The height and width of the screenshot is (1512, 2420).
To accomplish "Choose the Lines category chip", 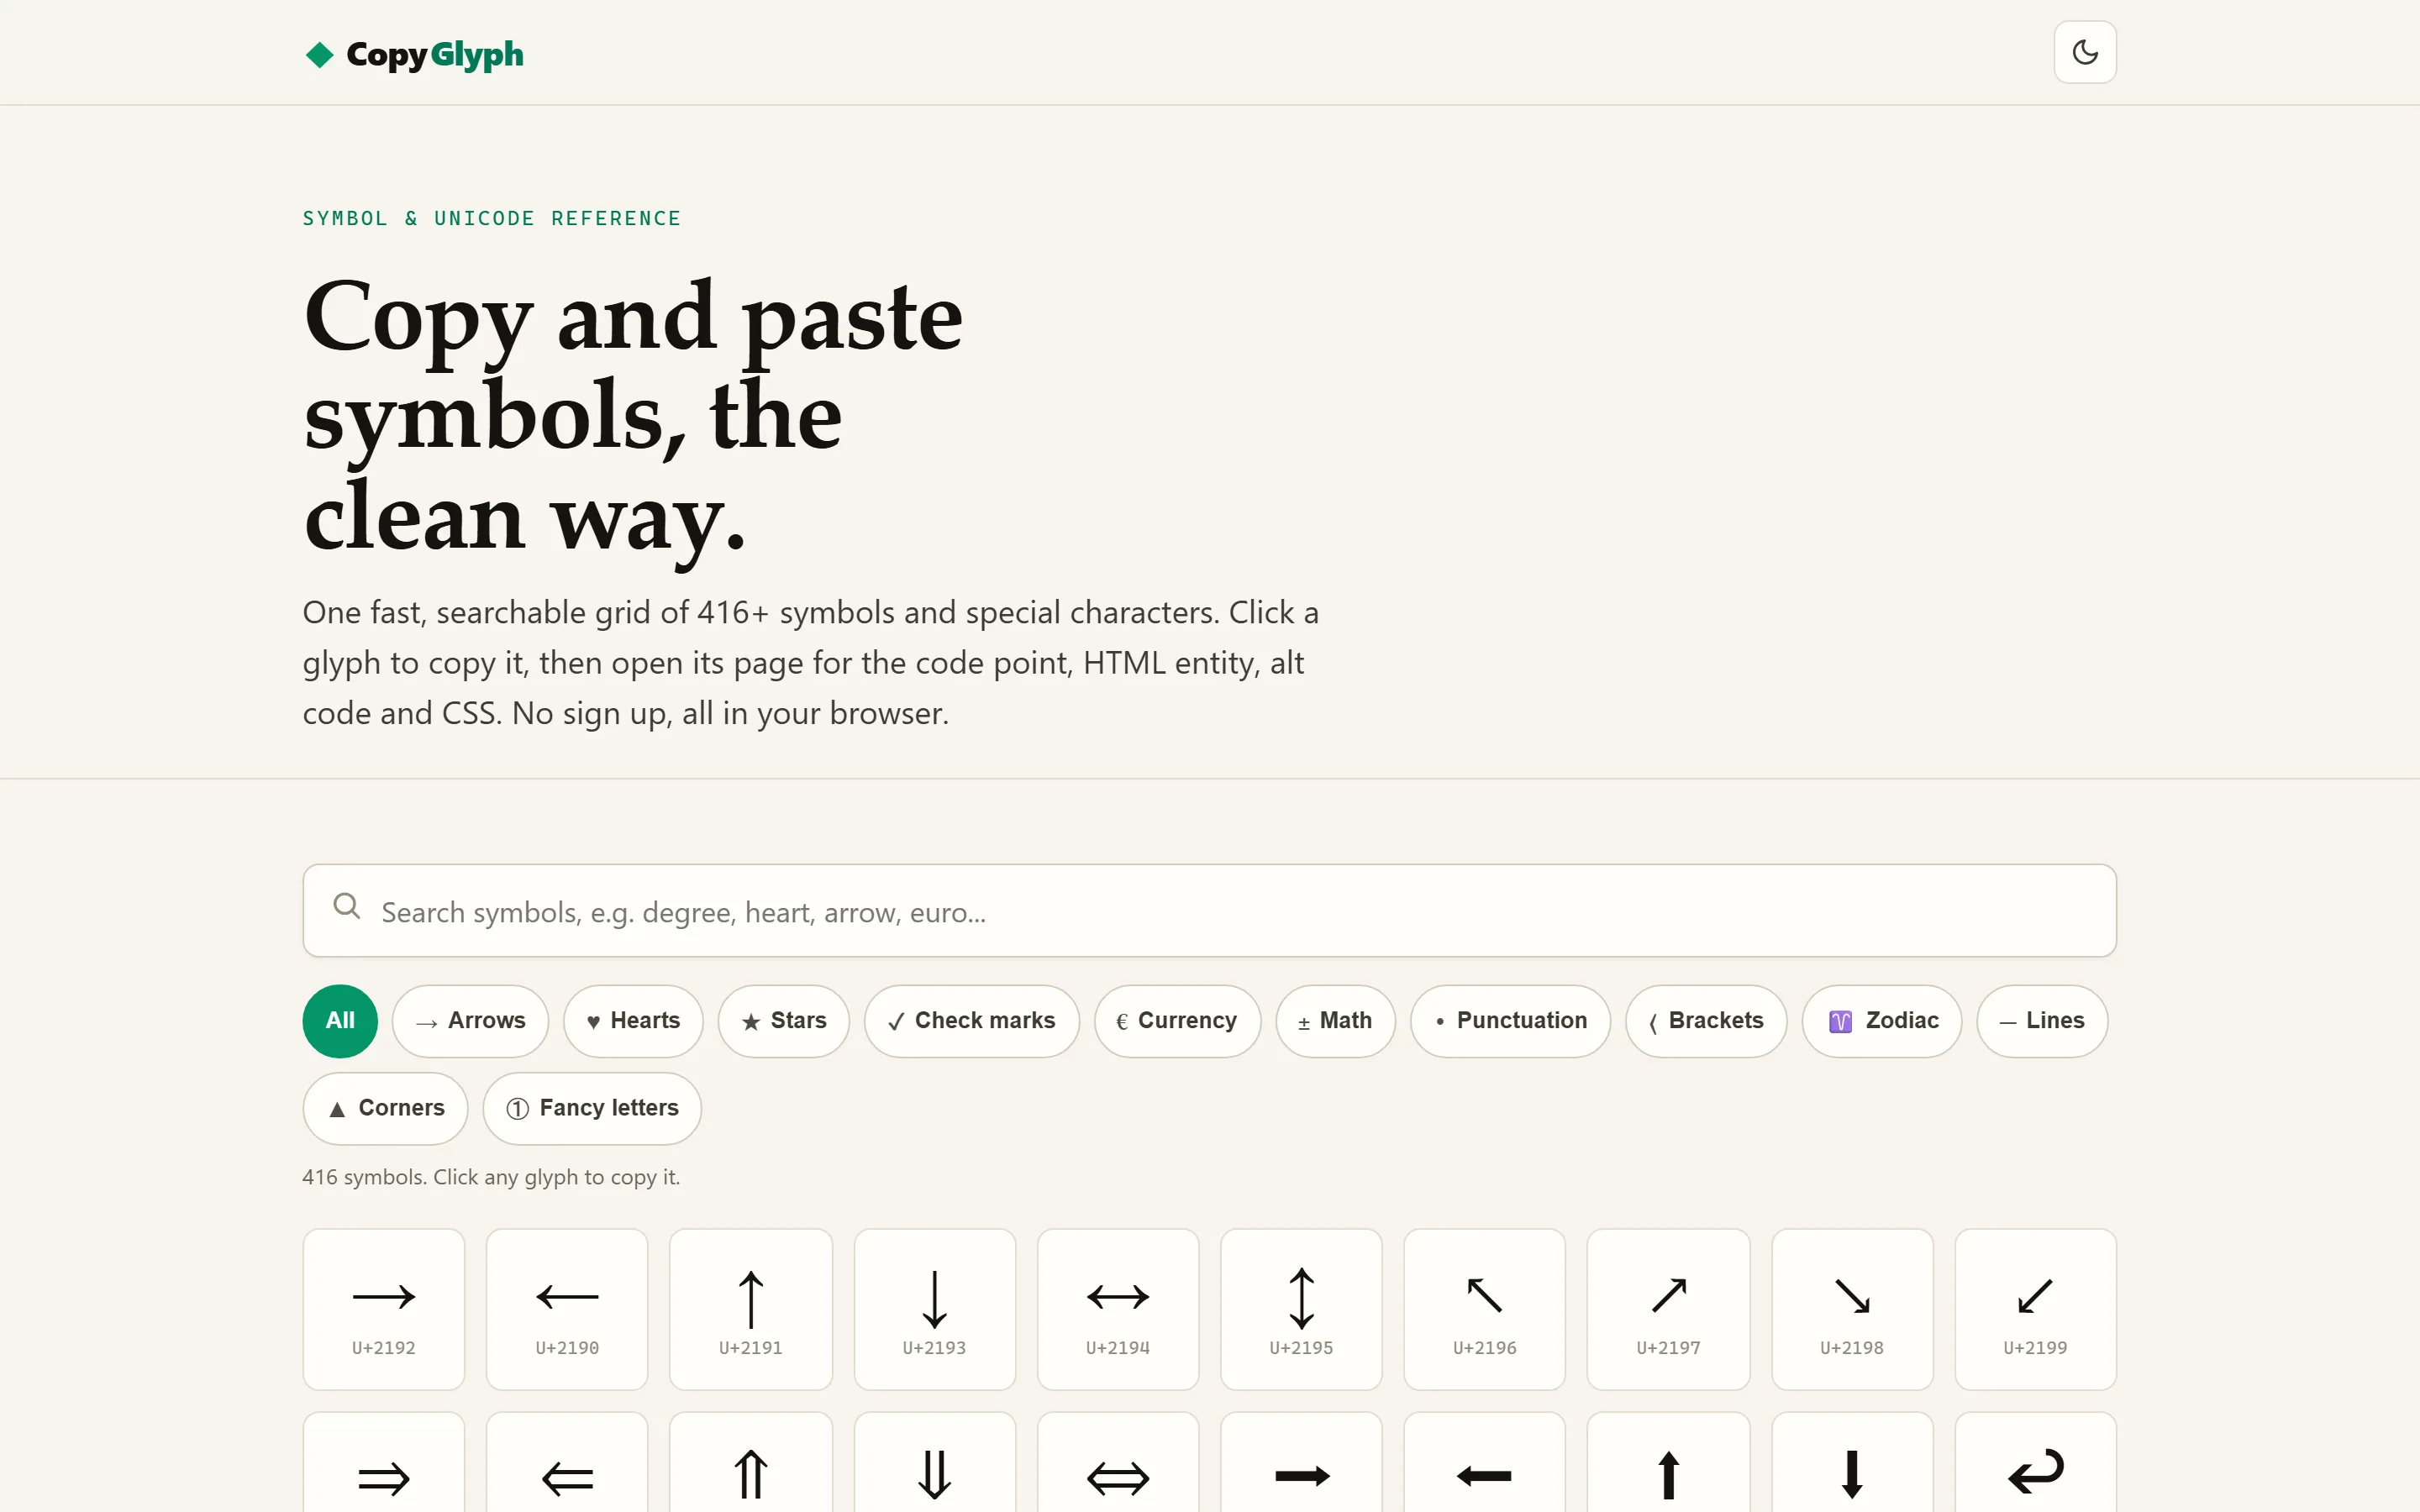I will click(x=2042, y=1020).
